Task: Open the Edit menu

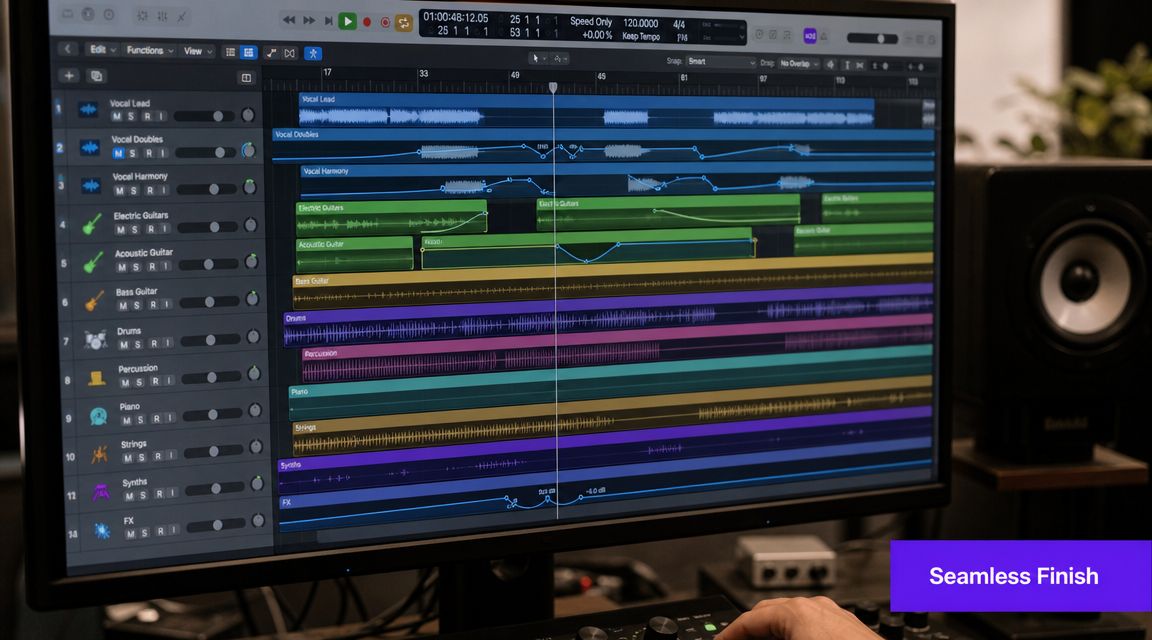Action: click(102, 49)
